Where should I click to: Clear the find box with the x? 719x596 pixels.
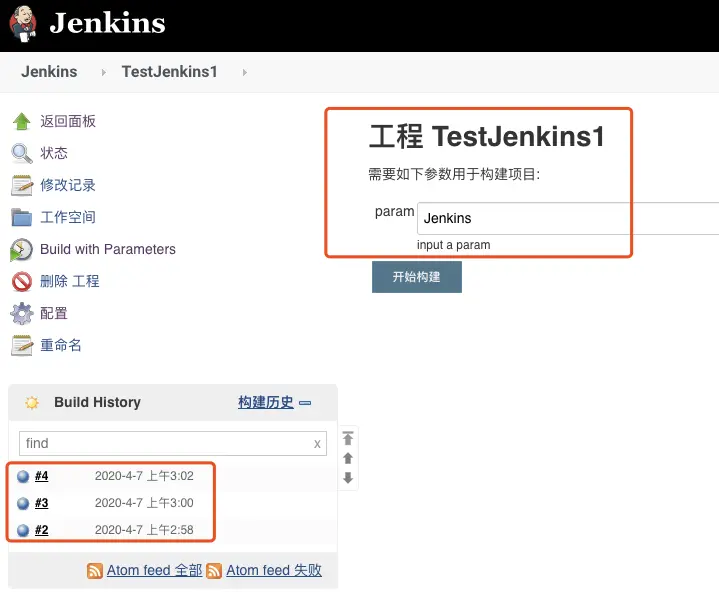[x=317, y=444]
